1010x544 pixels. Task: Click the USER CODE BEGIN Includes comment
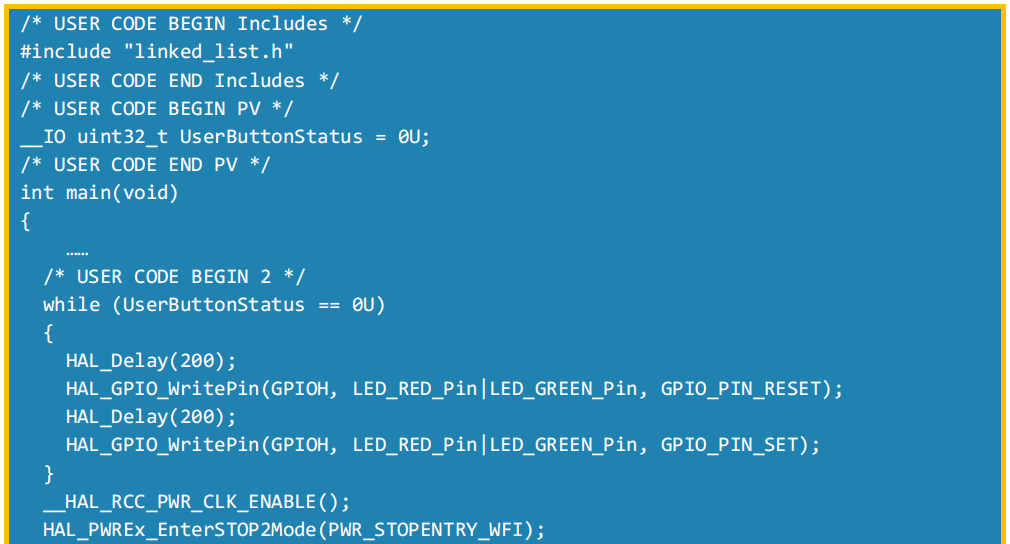tap(191, 24)
